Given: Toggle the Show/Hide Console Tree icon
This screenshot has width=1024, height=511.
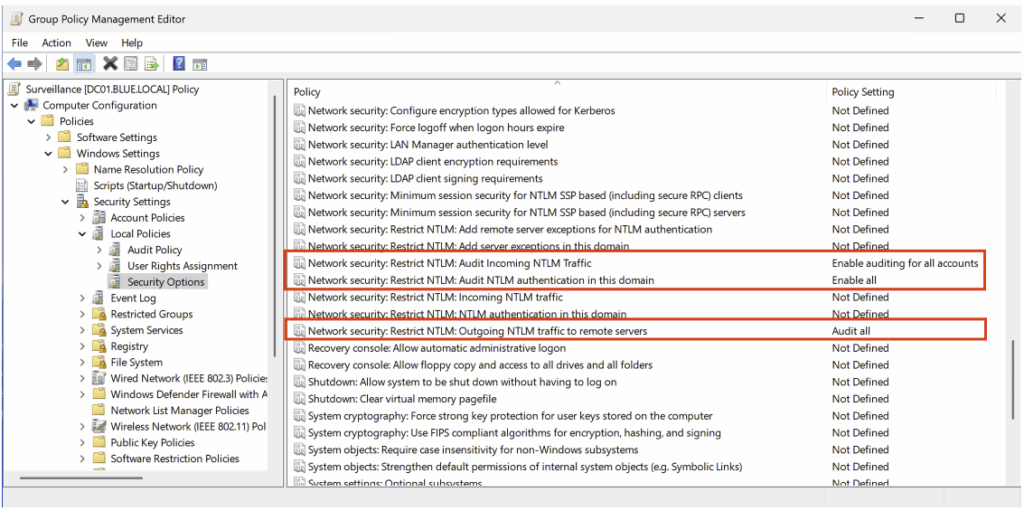Looking at the screenshot, I should tap(85, 64).
